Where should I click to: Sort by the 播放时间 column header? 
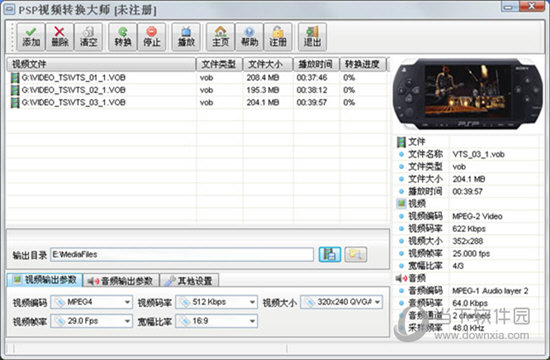click(x=316, y=64)
